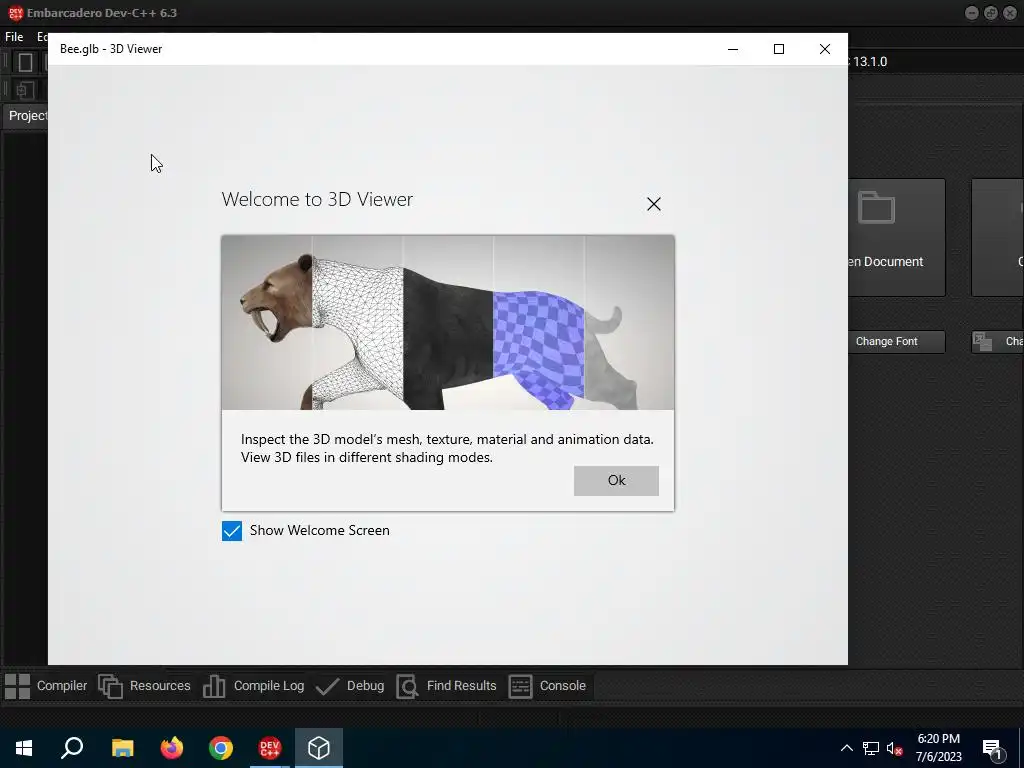The image size is (1024, 768).
Task: Close the Welcome to 3D Viewer dialog
Action: coord(654,204)
